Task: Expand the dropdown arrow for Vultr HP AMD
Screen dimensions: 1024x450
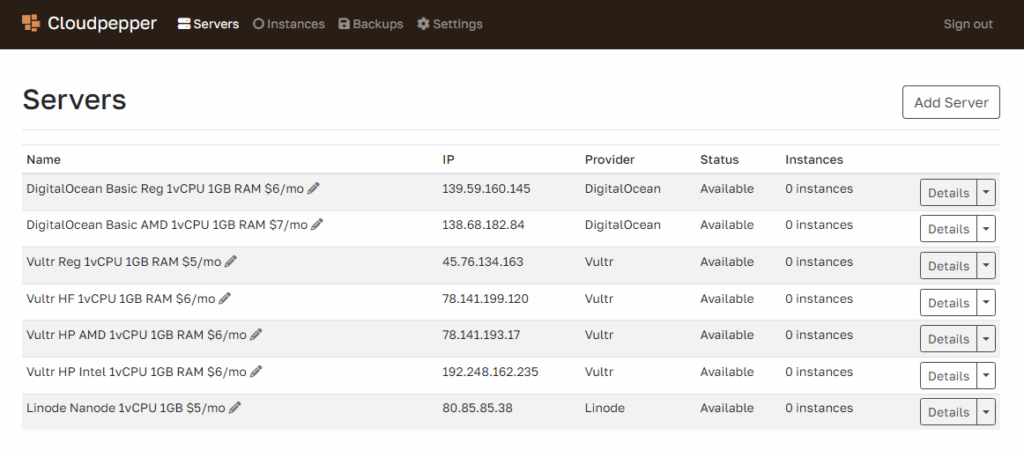Action: pos(986,339)
